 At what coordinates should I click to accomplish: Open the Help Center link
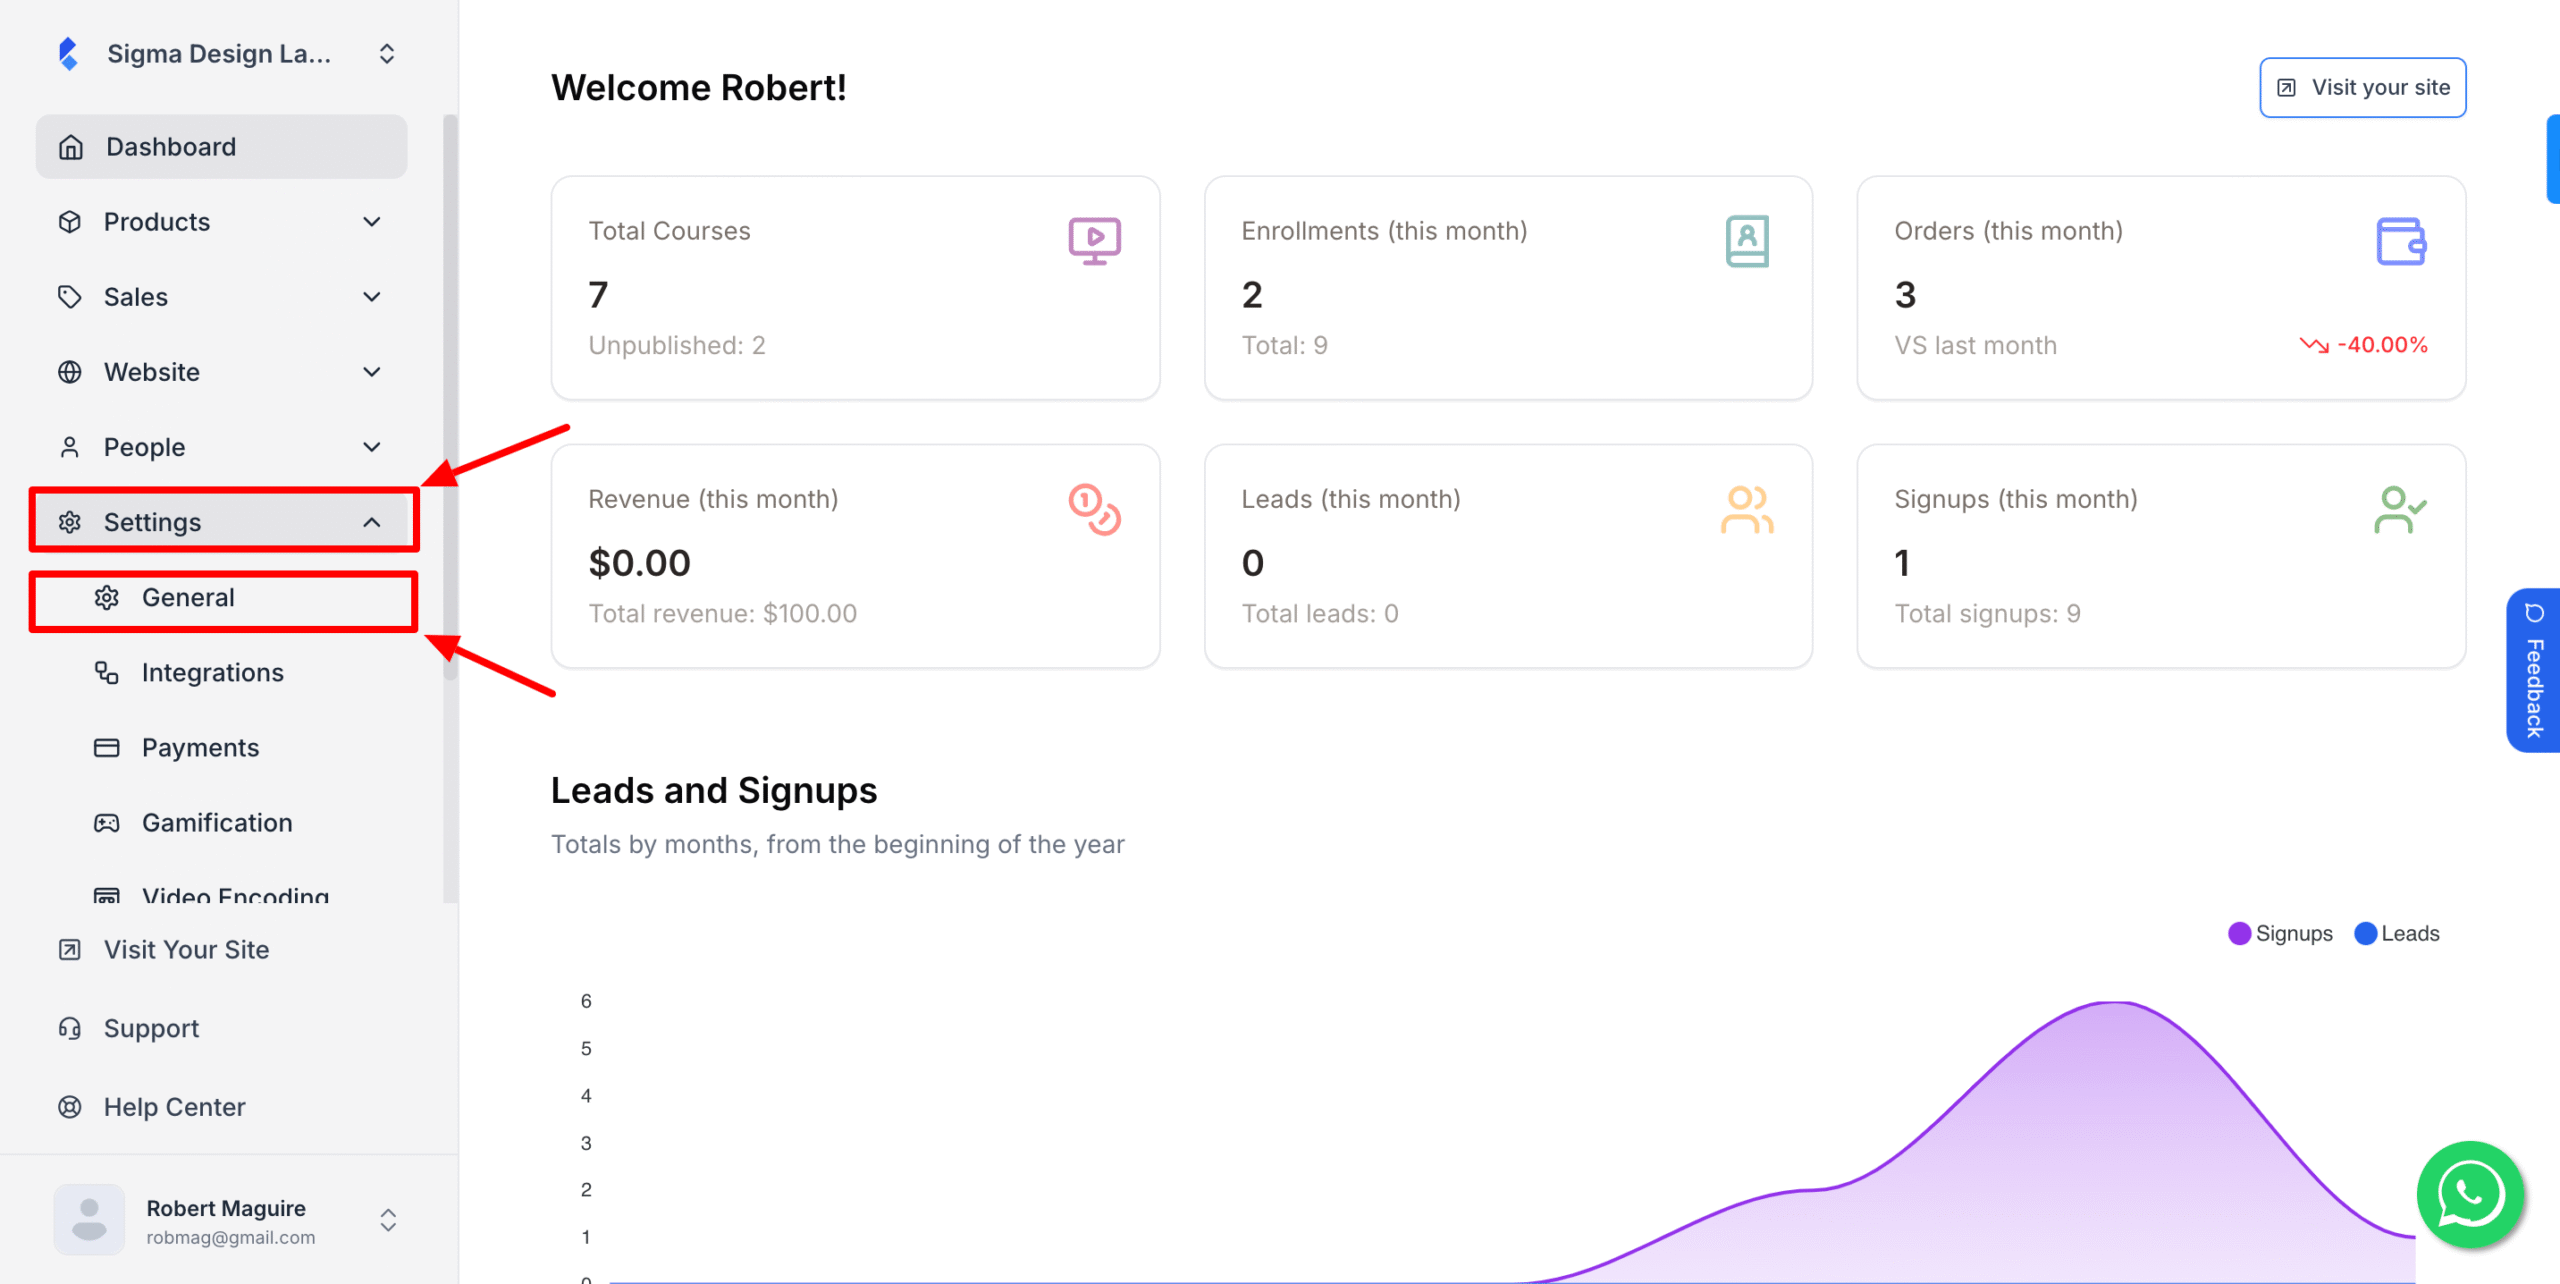(x=174, y=1107)
